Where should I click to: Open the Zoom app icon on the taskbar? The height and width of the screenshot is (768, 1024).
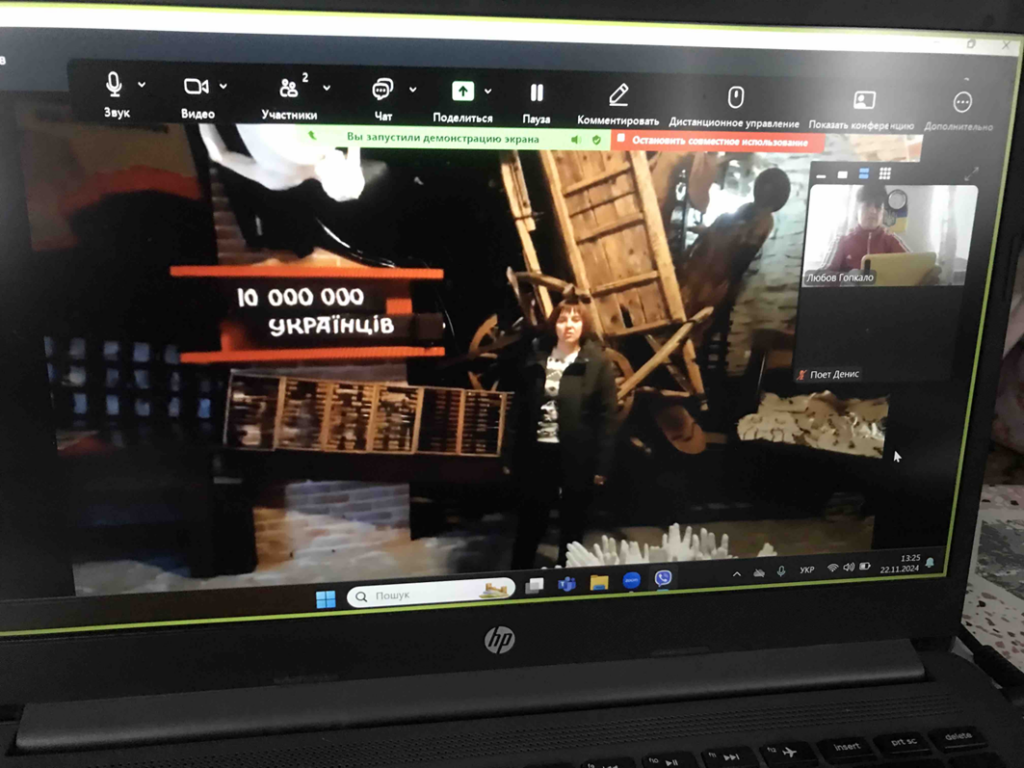point(631,580)
